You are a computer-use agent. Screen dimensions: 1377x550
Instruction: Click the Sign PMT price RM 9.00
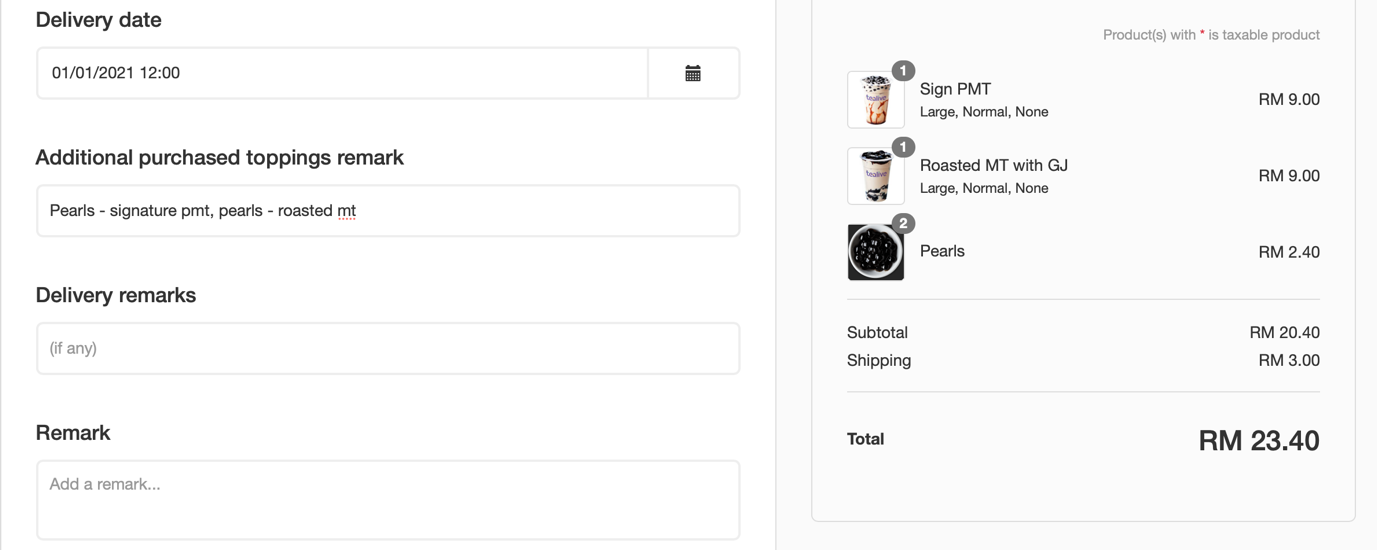[x=1289, y=99]
